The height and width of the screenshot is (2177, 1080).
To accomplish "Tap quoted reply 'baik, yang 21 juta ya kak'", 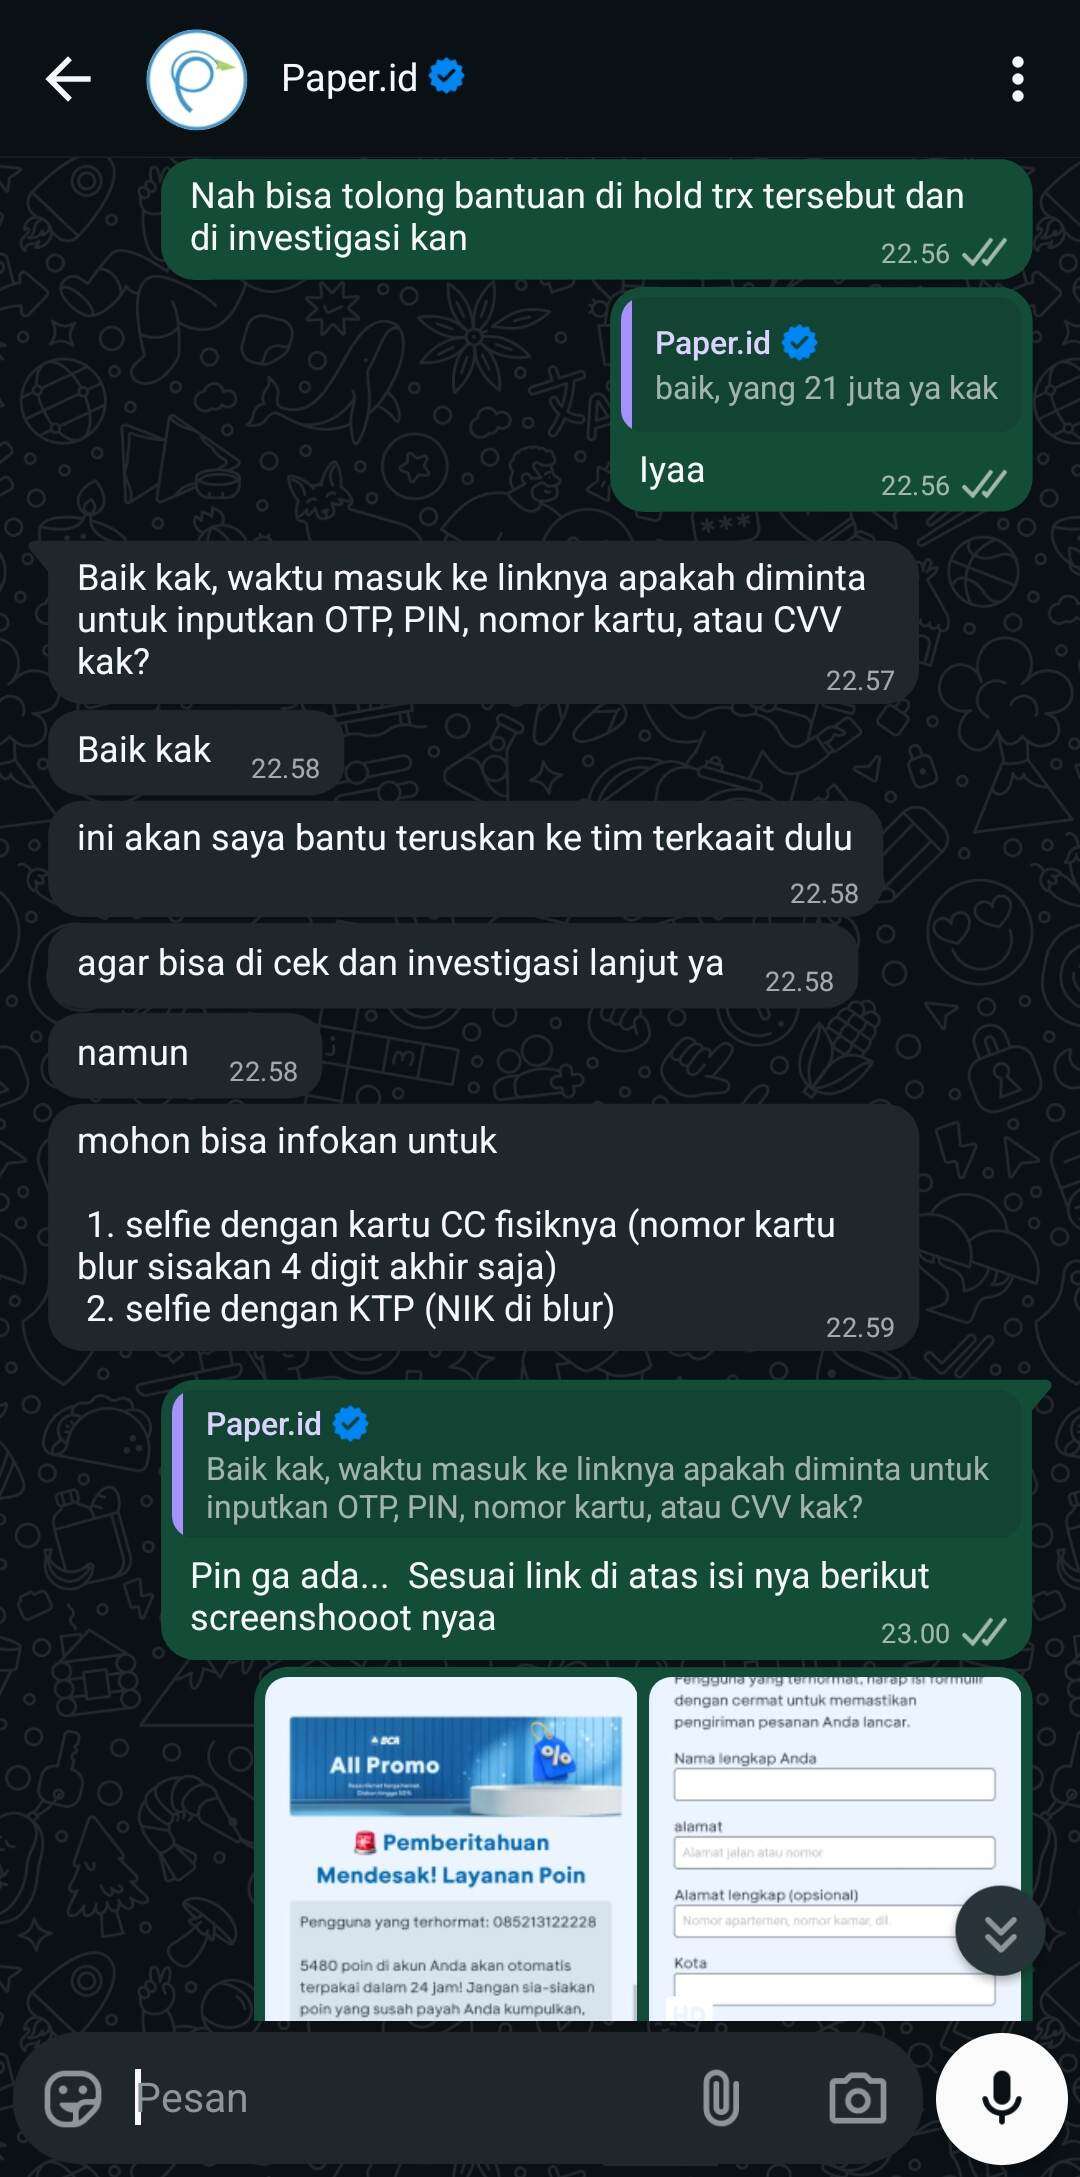I will click(x=822, y=364).
